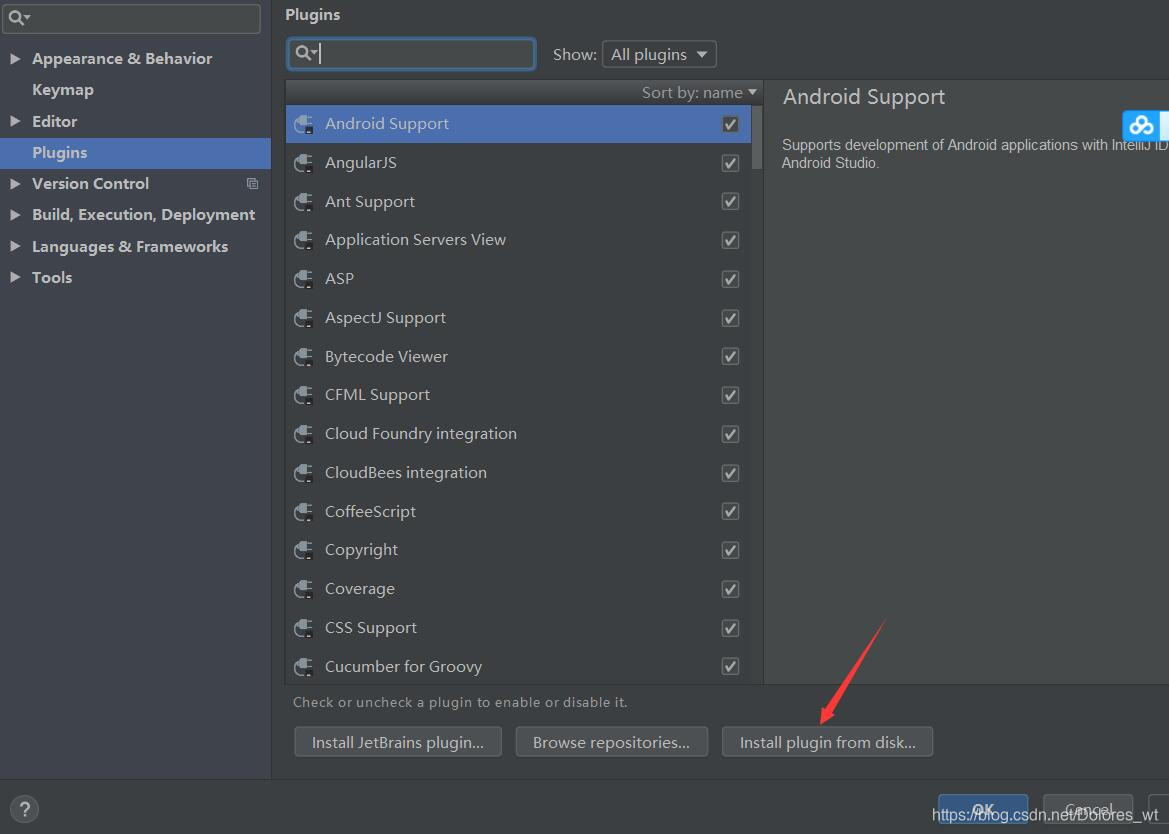The width and height of the screenshot is (1169, 834).
Task: Click the CloudBees integration plugin icon
Action: pyautogui.click(x=303, y=473)
